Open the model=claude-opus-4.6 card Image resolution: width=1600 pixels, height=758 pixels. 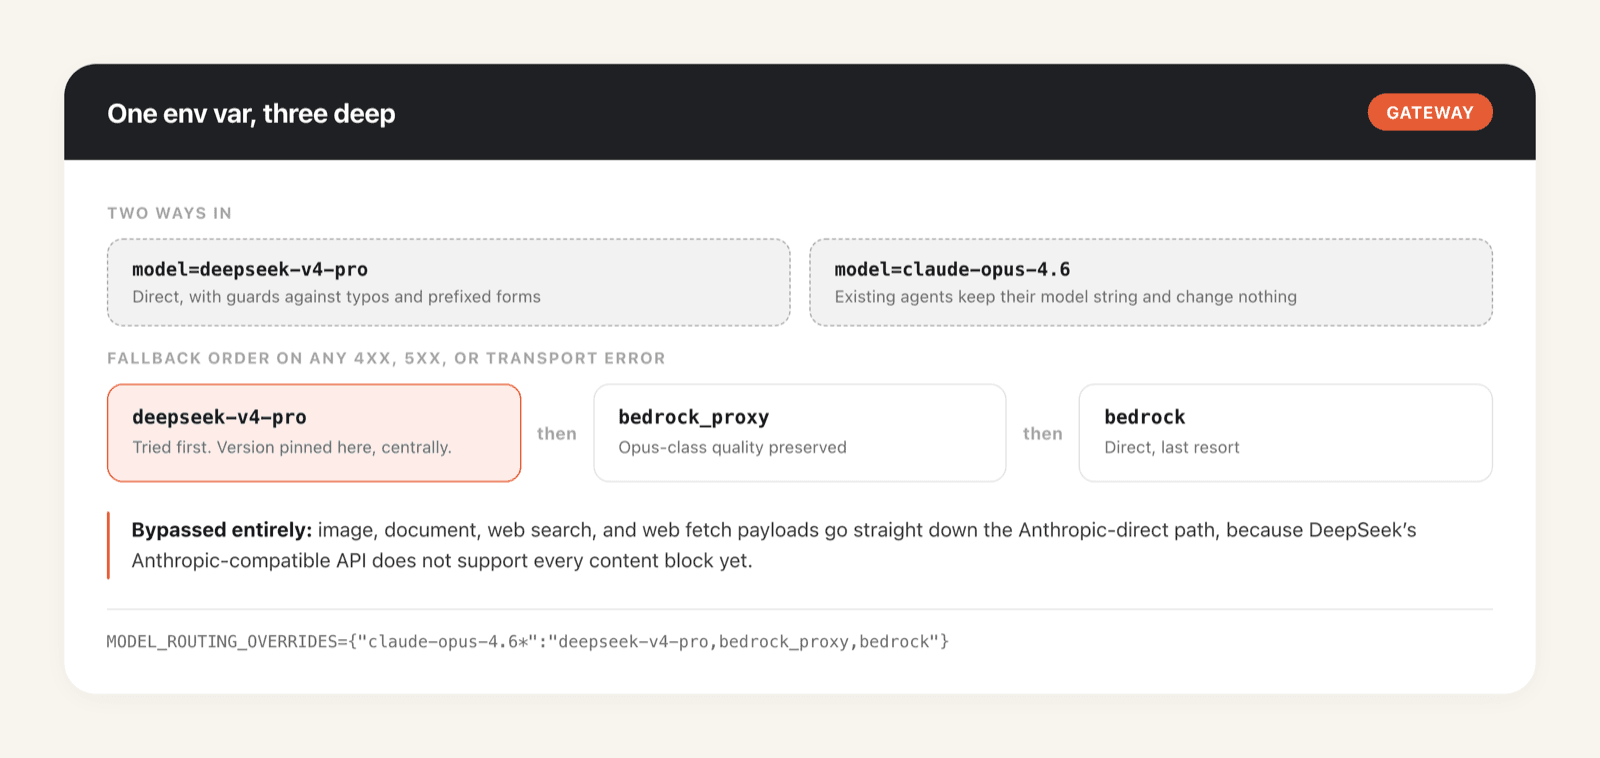(1151, 282)
